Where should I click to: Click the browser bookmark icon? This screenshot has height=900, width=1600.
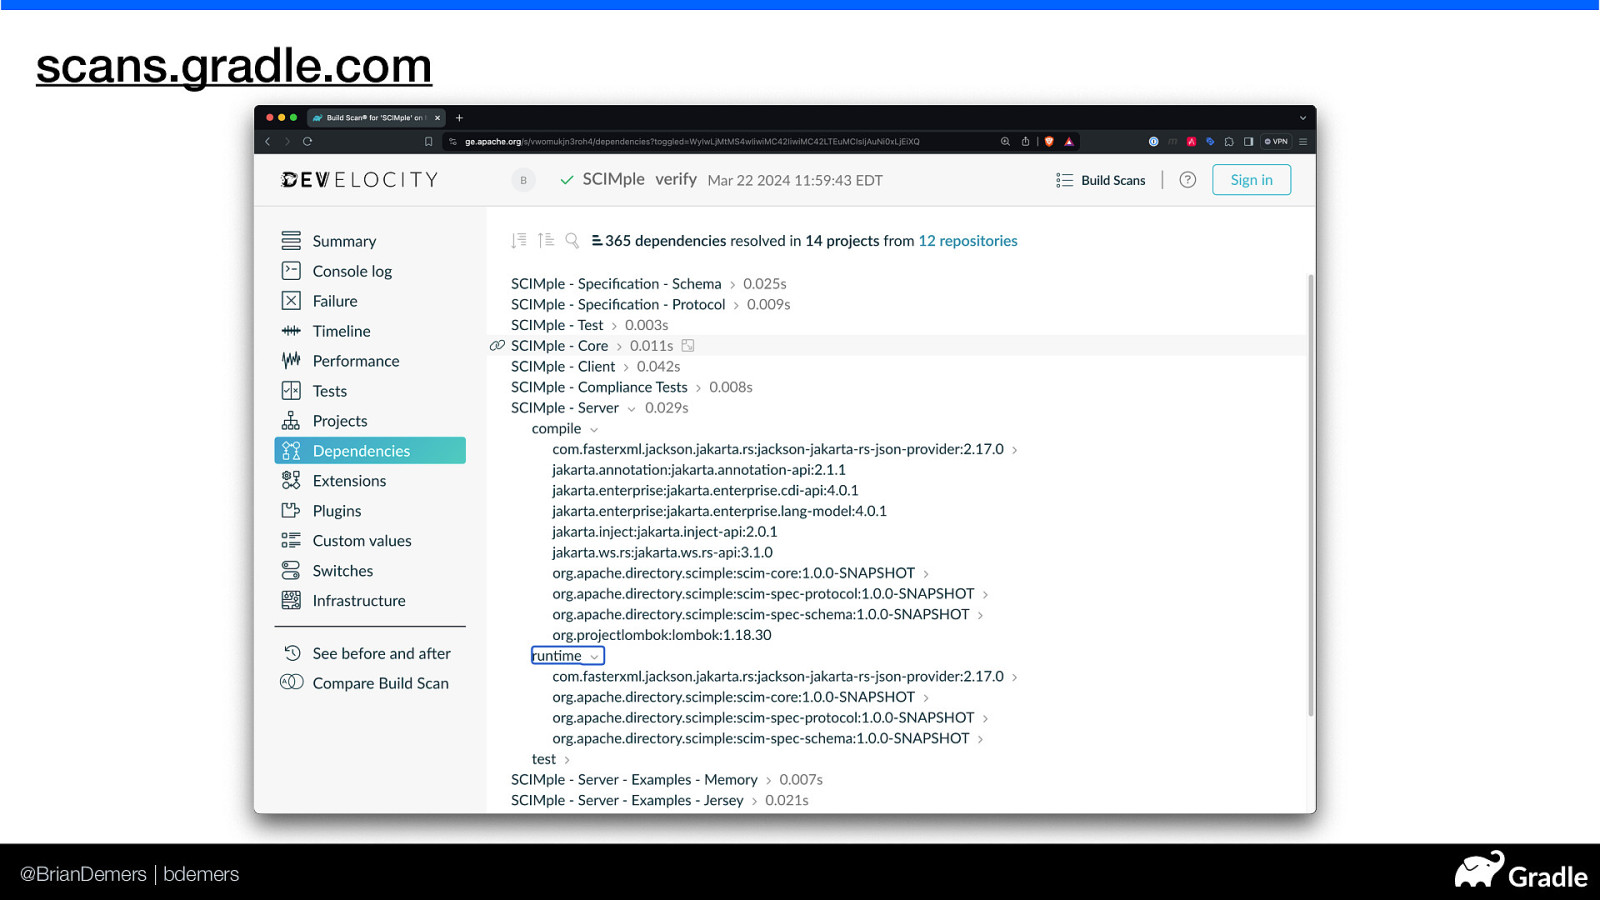(429, 142)
